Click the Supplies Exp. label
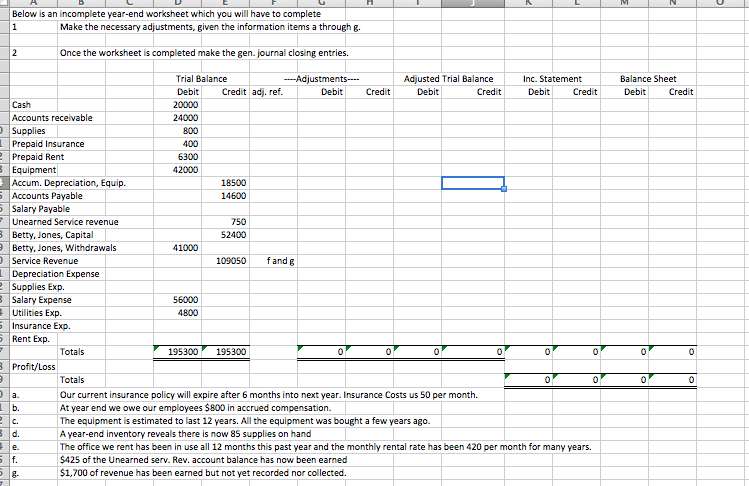 point(38,287)
